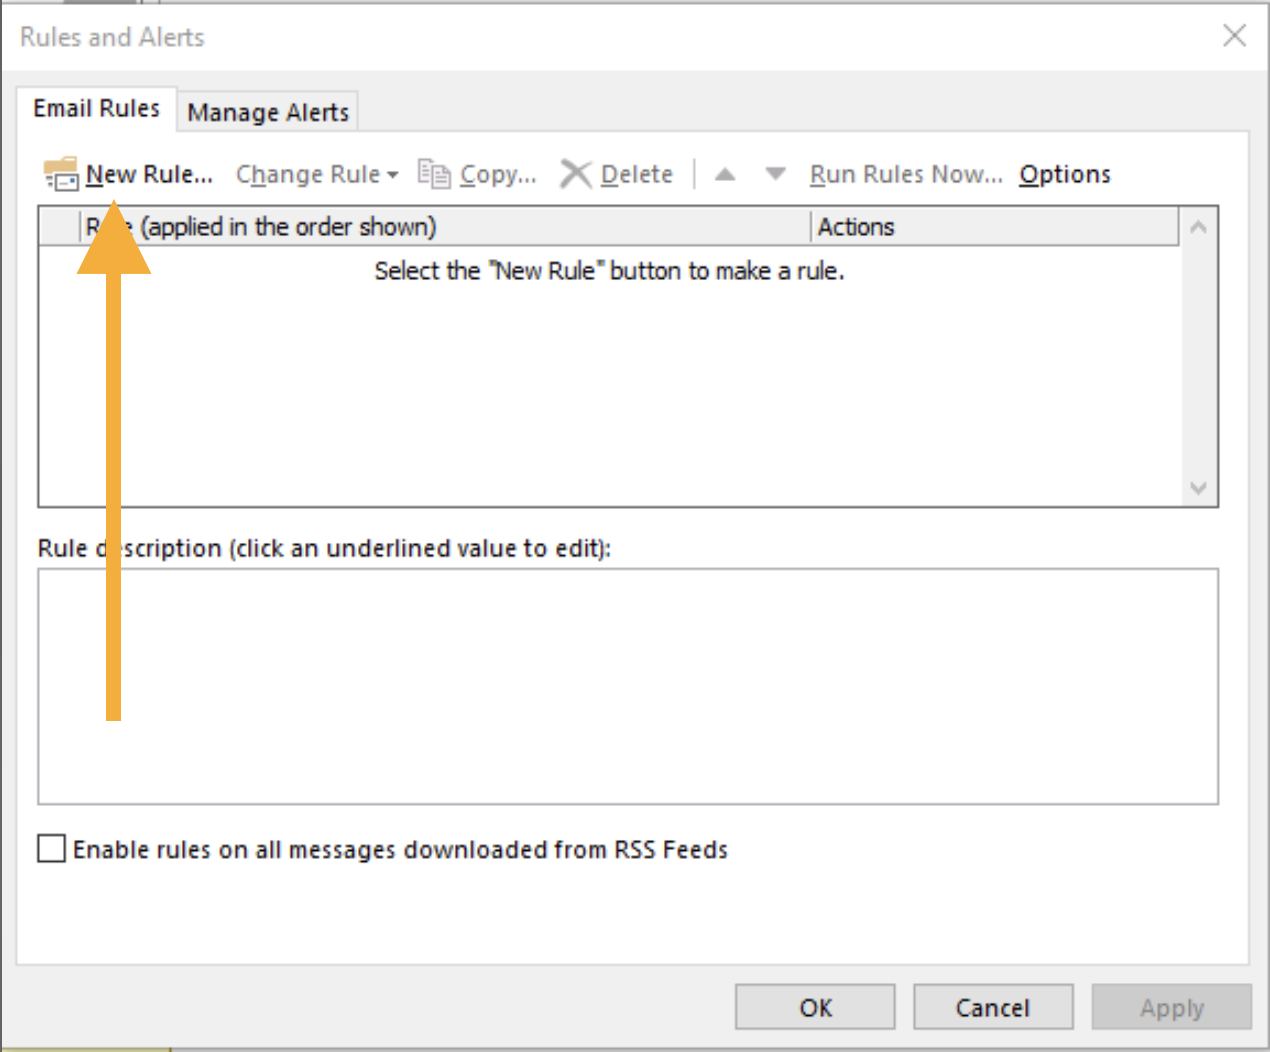Expand Change Rule menu options
Viewport: 1270px width, 1052px height.
coord(394,173)
